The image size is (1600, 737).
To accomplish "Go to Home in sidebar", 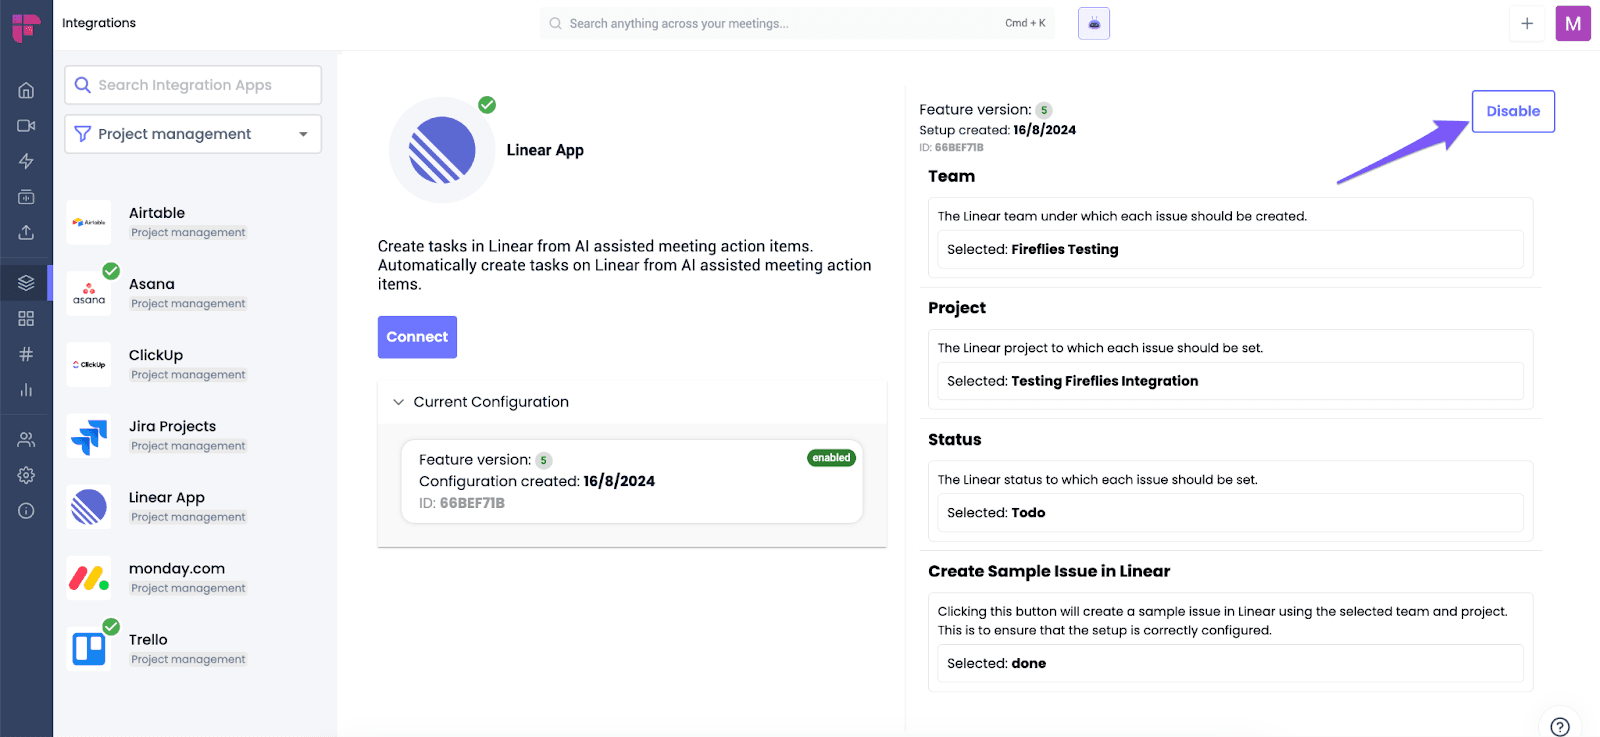I will 26,90.
